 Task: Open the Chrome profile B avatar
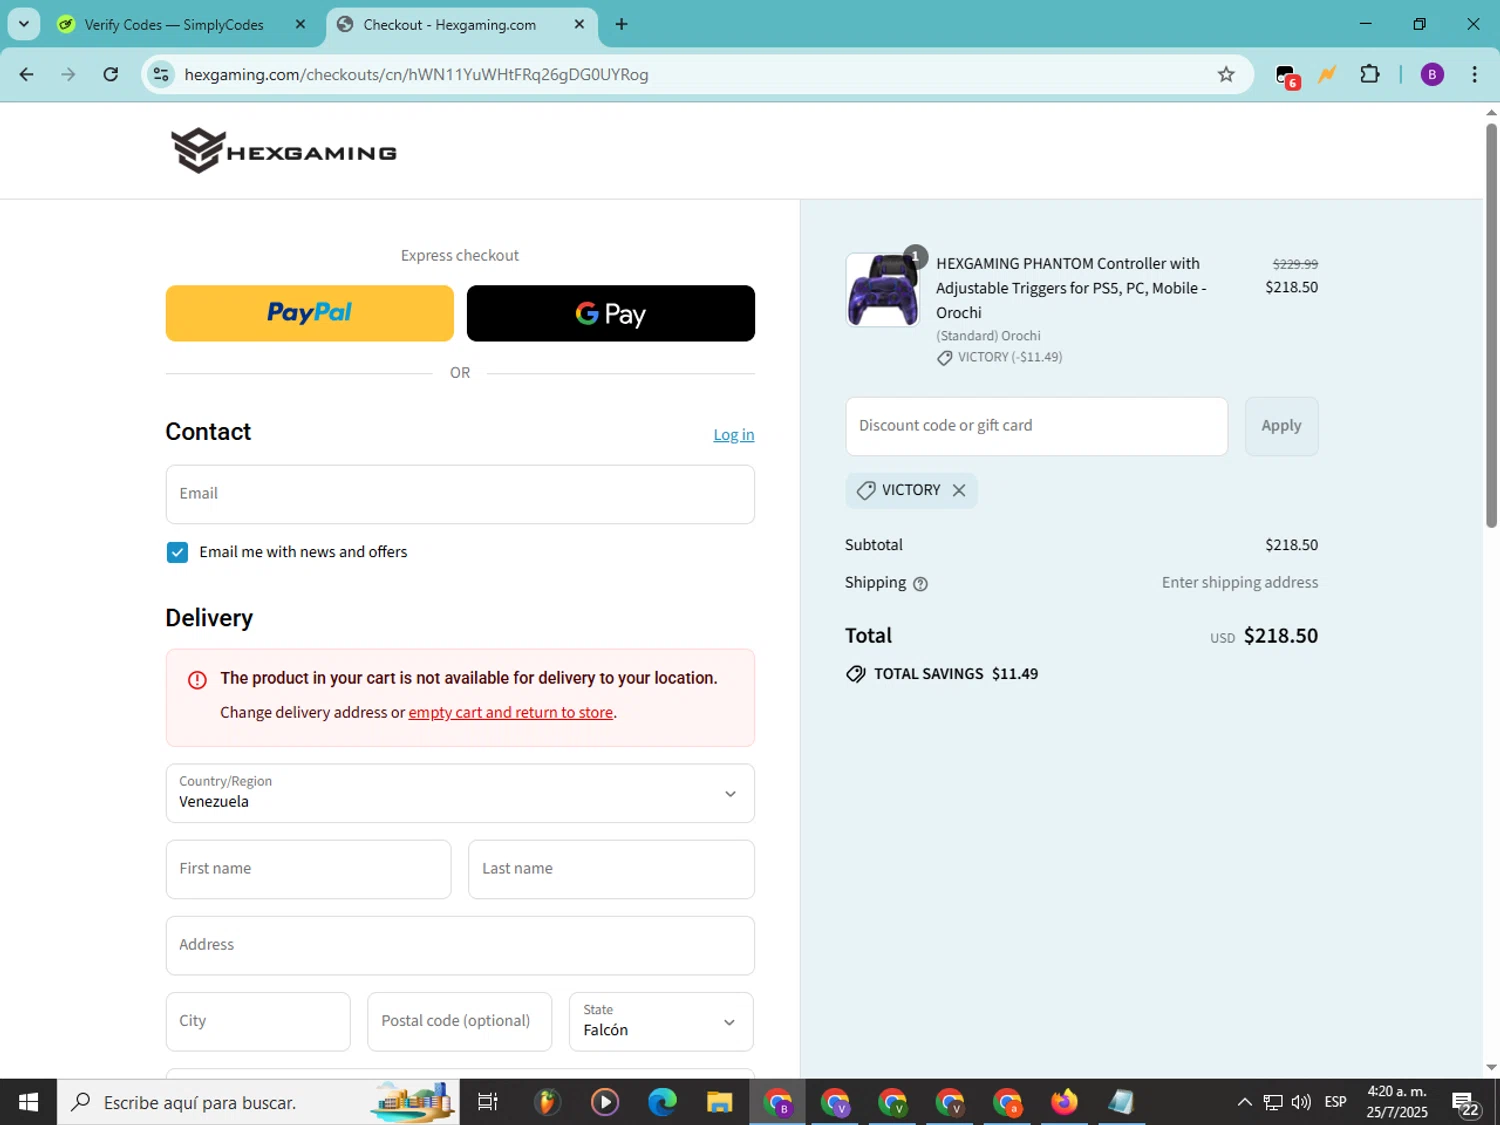(1432, 74)
